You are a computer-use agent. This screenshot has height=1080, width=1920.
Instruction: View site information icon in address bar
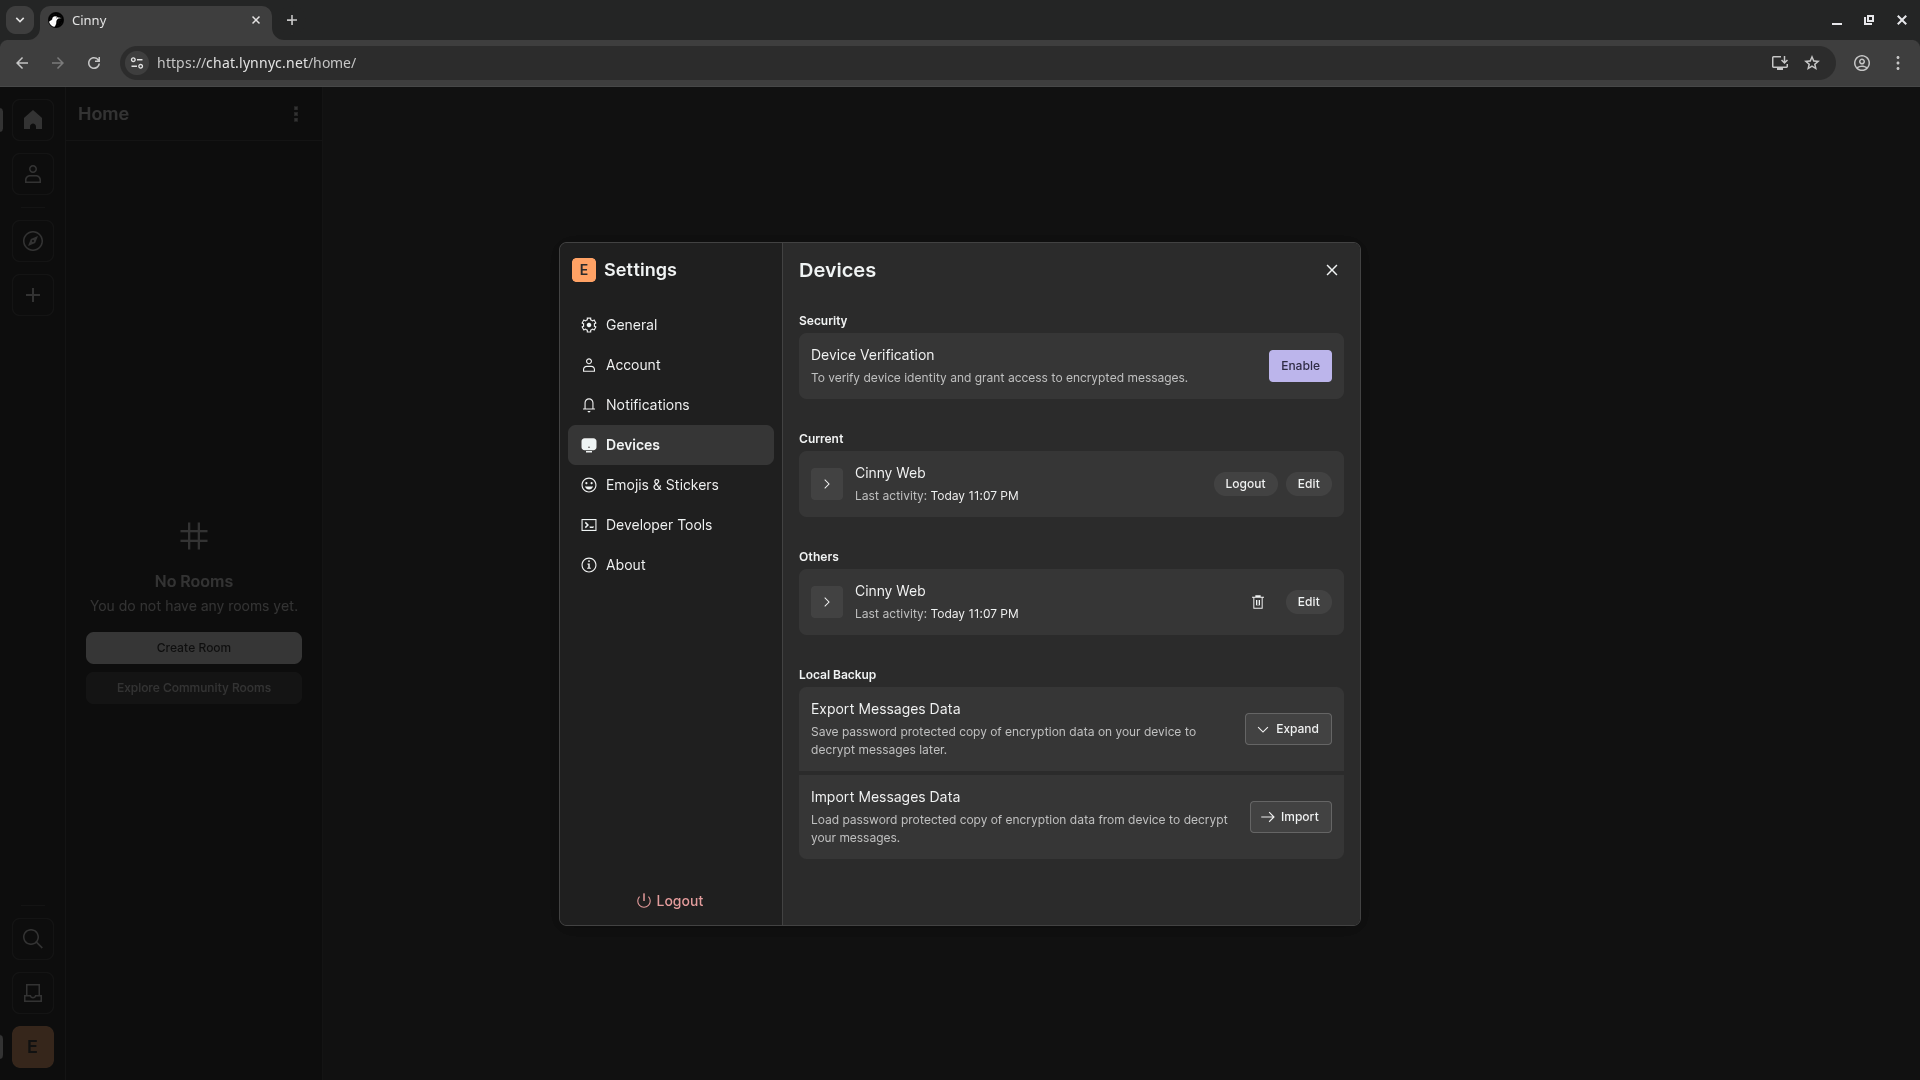click(137, 63)
